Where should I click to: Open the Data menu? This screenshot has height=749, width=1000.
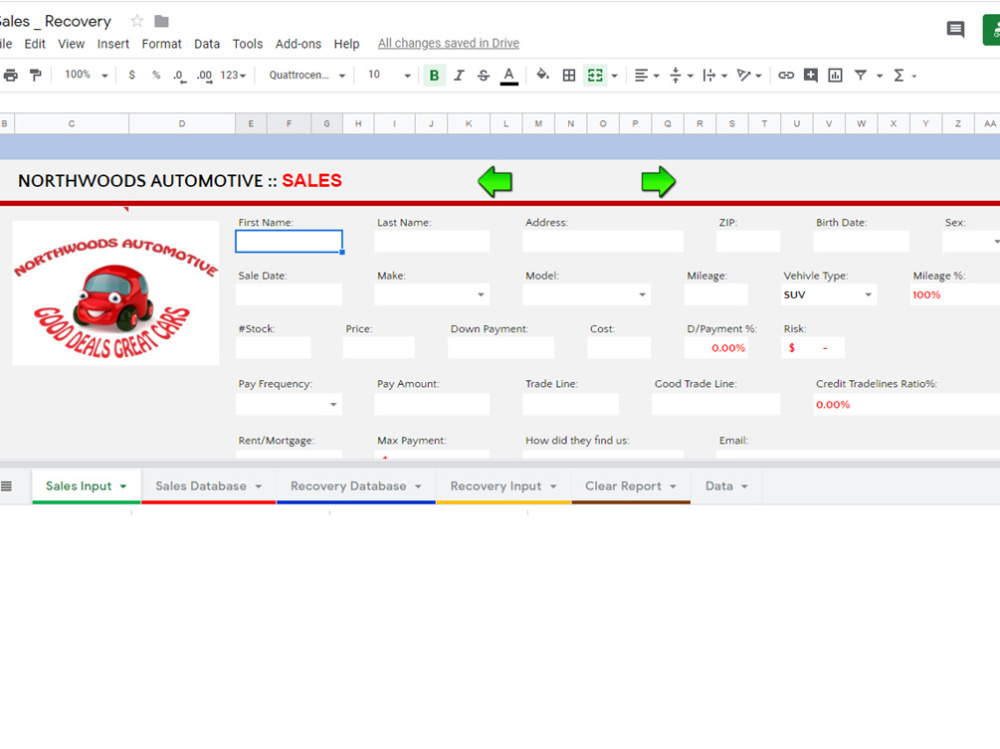[x=207, y=43]
